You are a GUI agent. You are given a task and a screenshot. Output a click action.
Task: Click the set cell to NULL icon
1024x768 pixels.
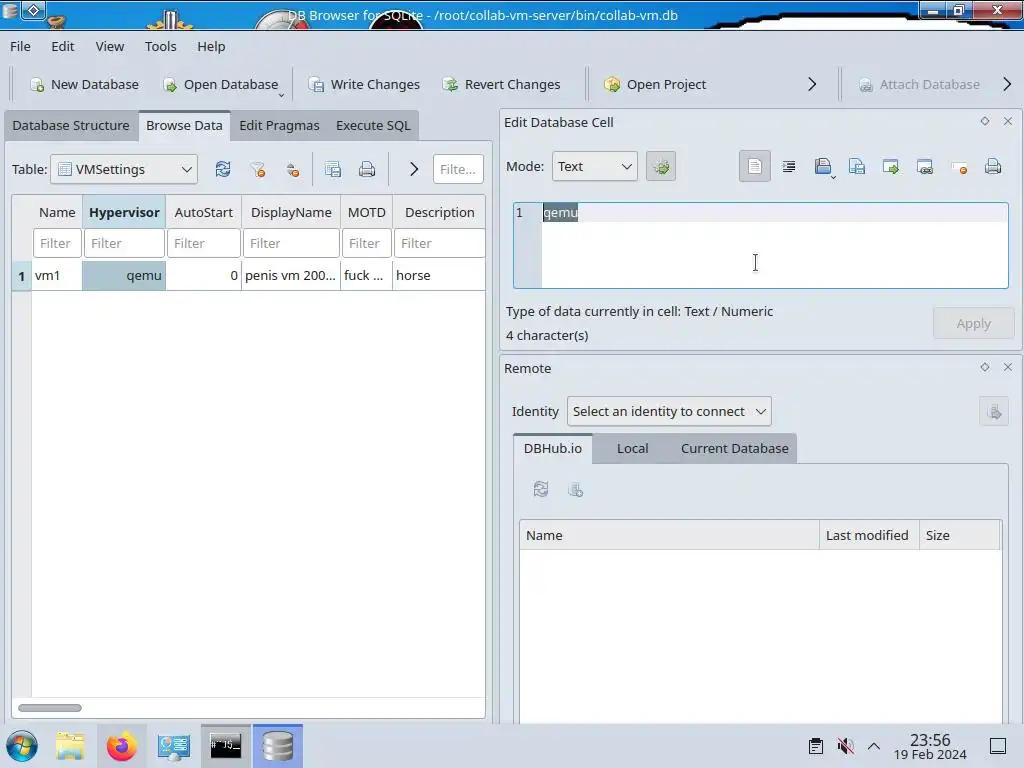coord(959,167)
